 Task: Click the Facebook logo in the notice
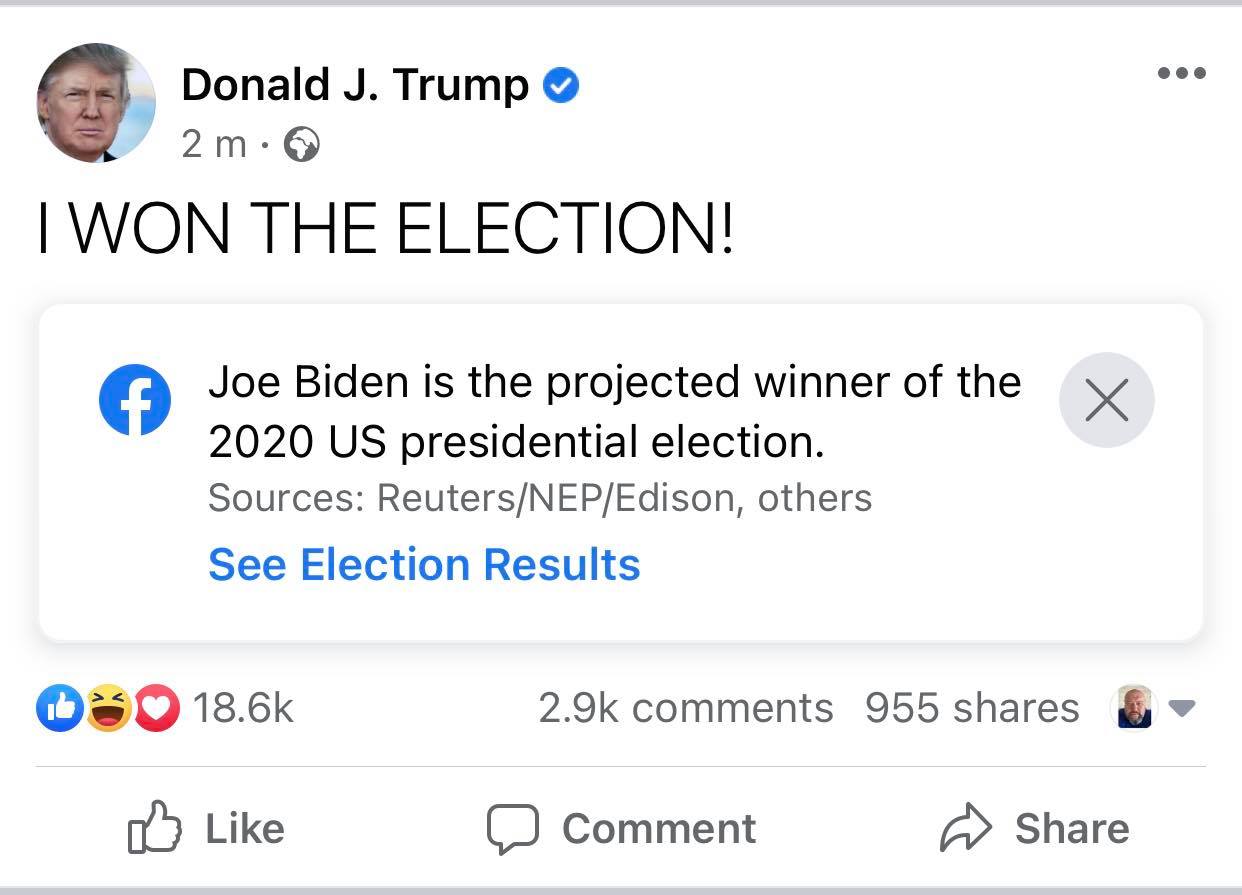coord(134,400)
